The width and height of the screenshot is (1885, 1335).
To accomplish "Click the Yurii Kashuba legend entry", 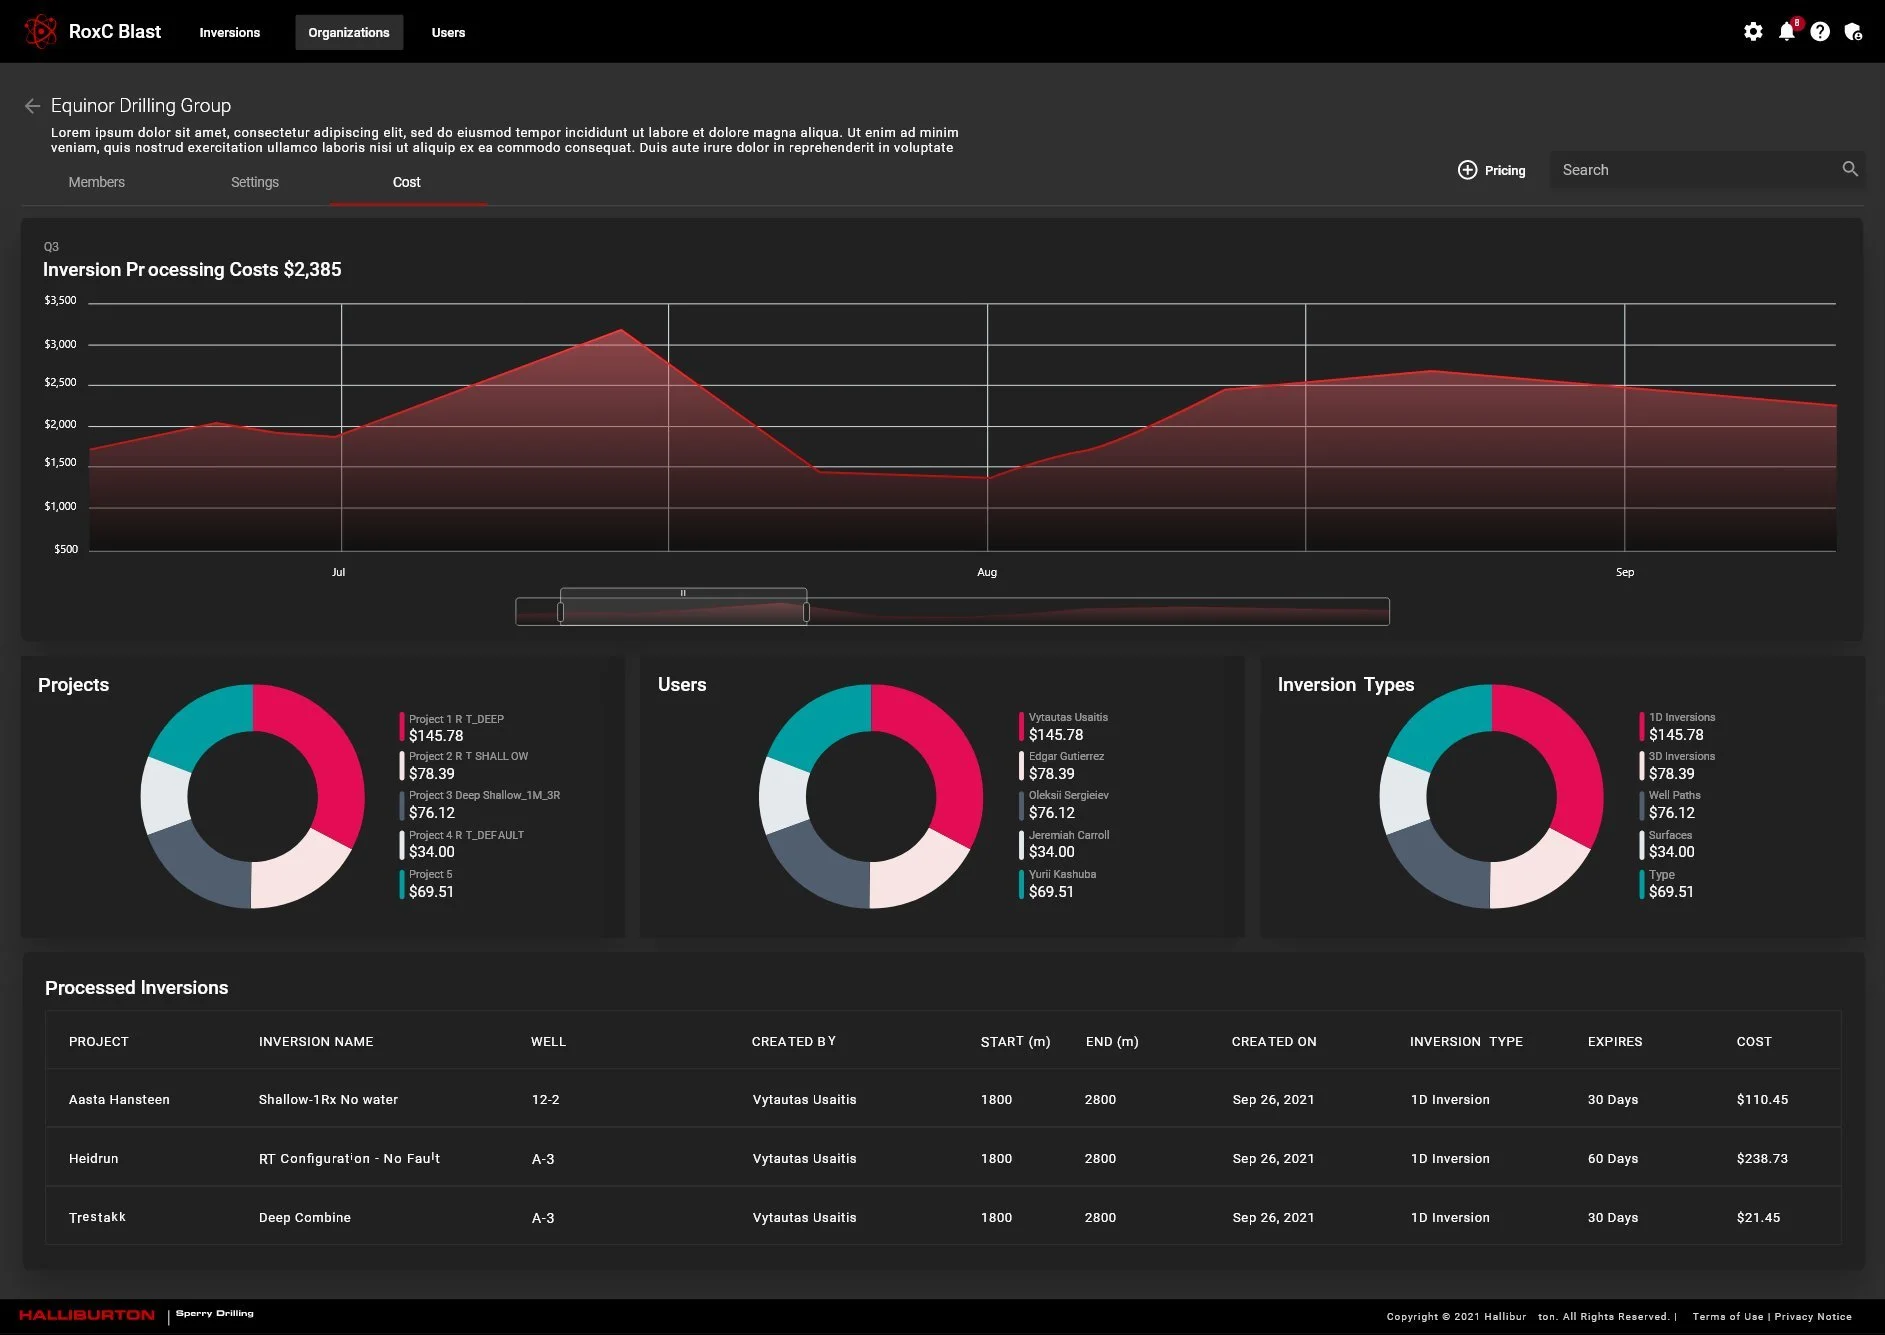I will (1058, 884).
